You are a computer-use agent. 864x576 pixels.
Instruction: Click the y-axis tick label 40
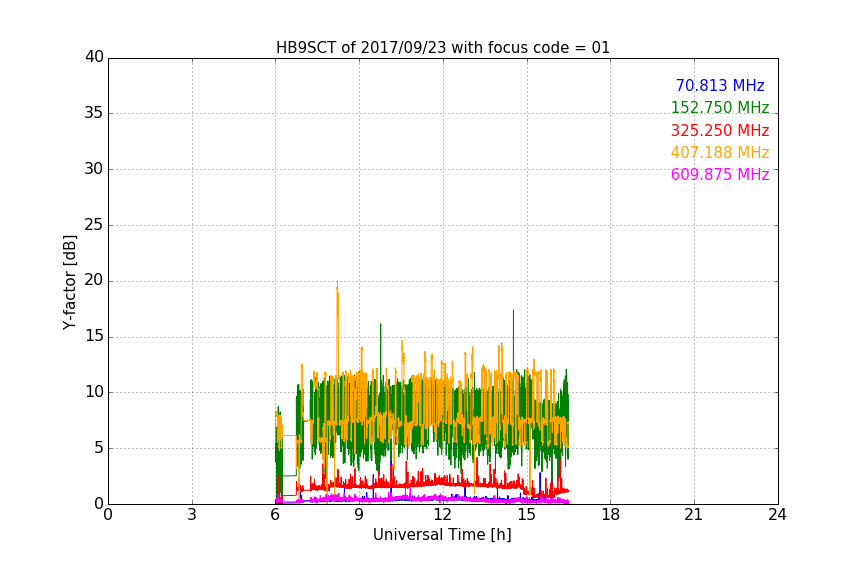94,57
